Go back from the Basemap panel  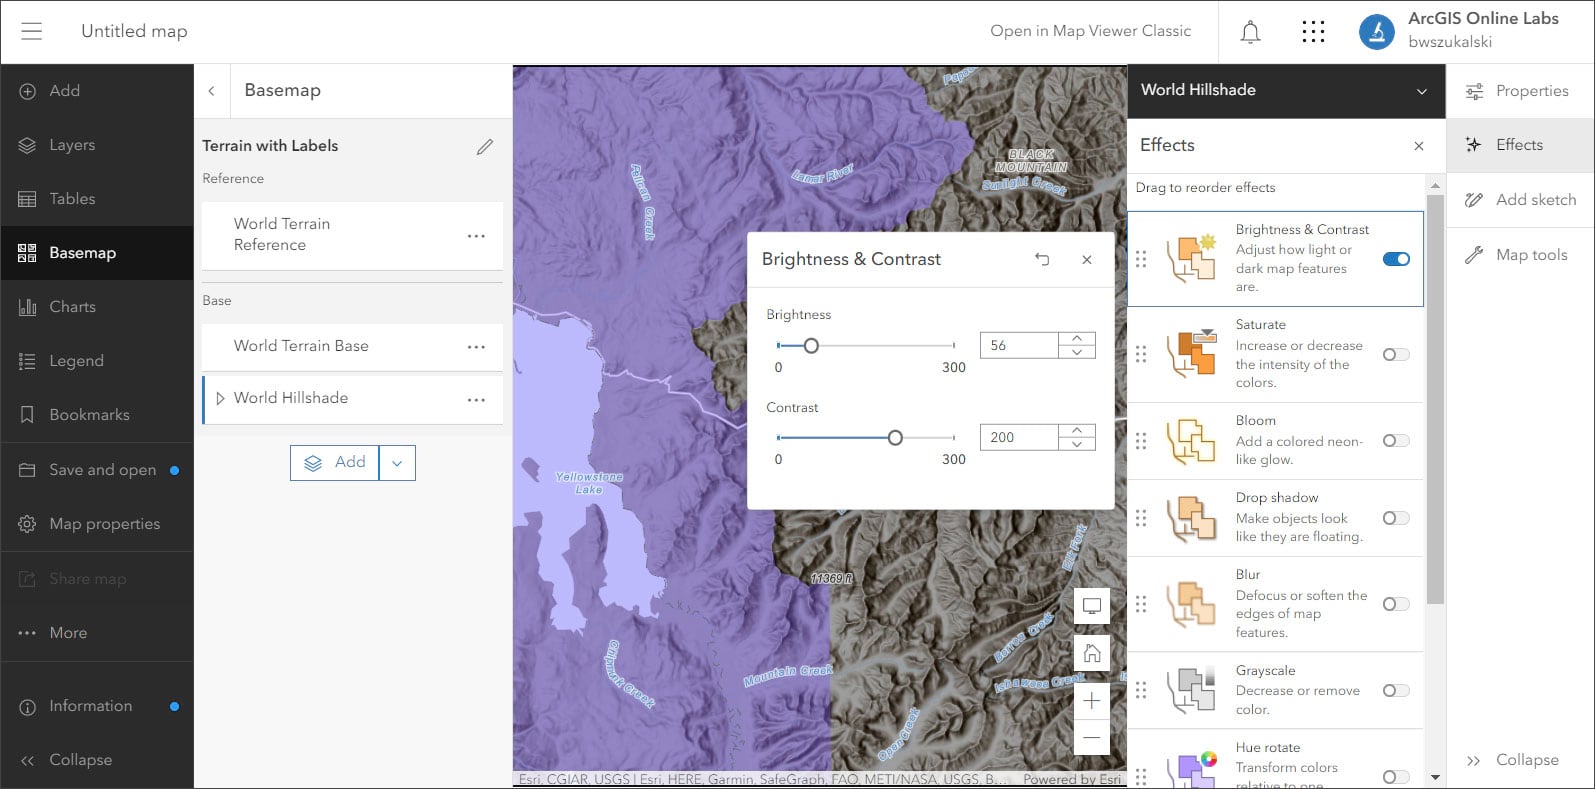pos(211,91)
